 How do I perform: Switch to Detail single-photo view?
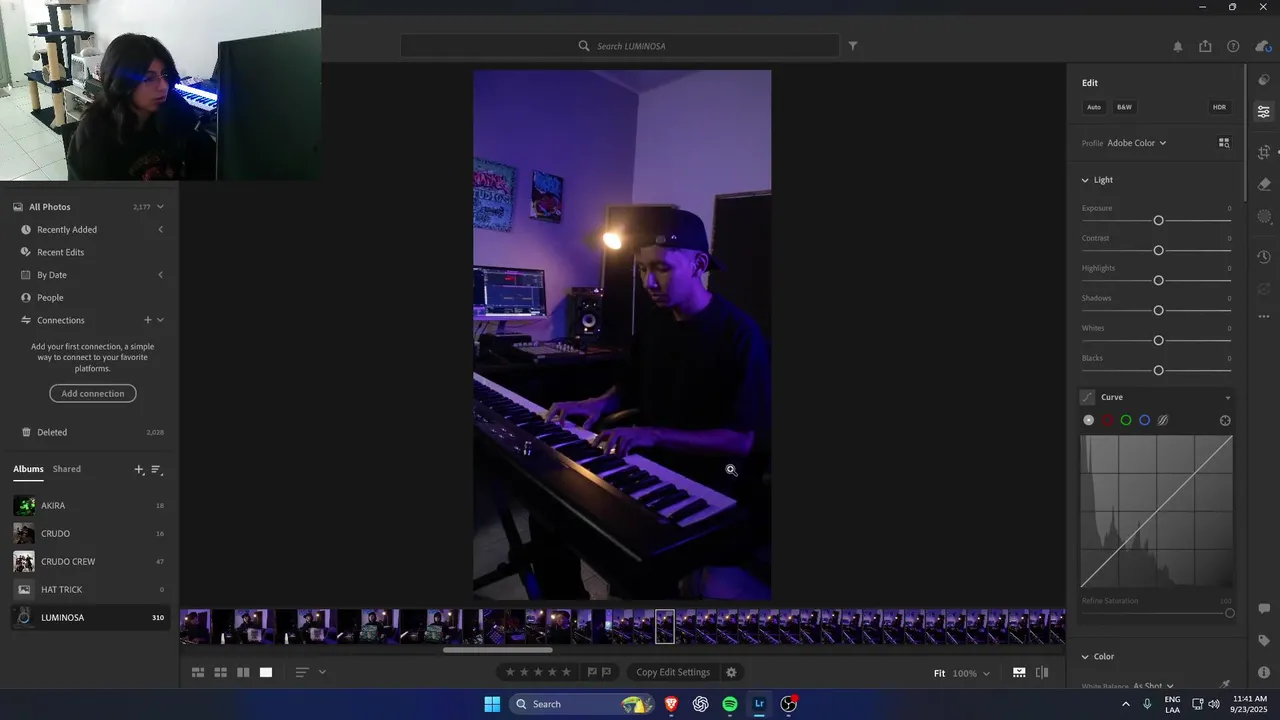point(266,672)
